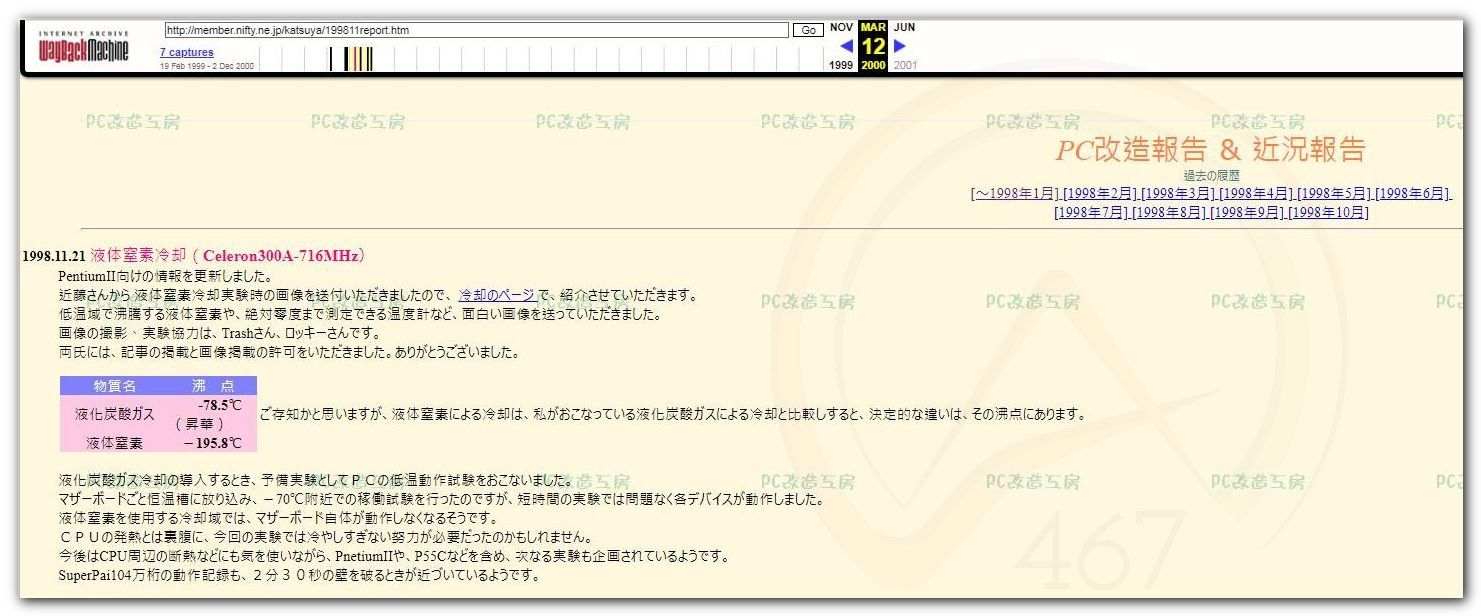Click the 物質名 table header
This screenshot has height=616, width=1481.
tap(115, 385)
